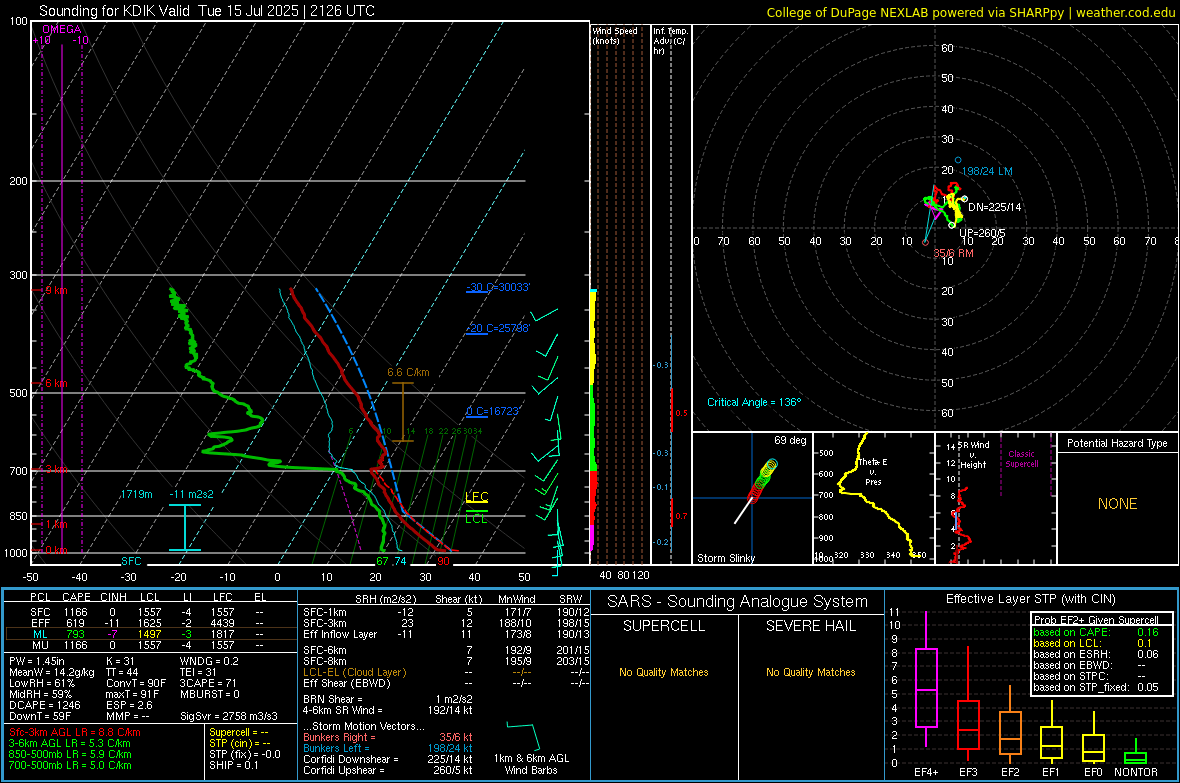The height and width of the screenshot is (783, 1180).
Task: Open the SR Wind v. Height inset plot
Action: 995,498
